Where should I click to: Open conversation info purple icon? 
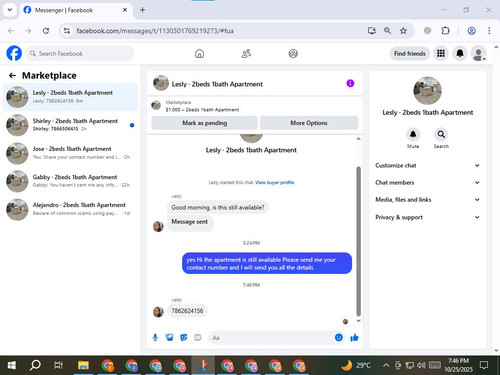[x=350, y=83]
